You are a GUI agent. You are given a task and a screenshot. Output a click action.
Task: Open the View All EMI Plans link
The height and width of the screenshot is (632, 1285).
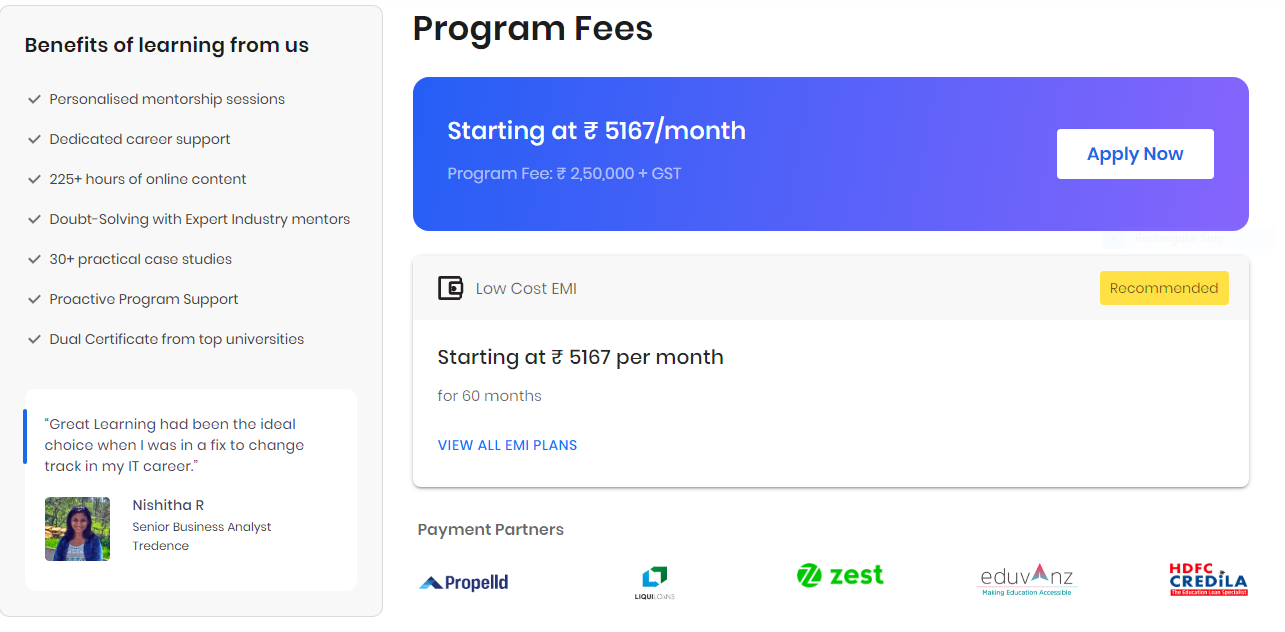pyautogui.click(x=507, y=445)
